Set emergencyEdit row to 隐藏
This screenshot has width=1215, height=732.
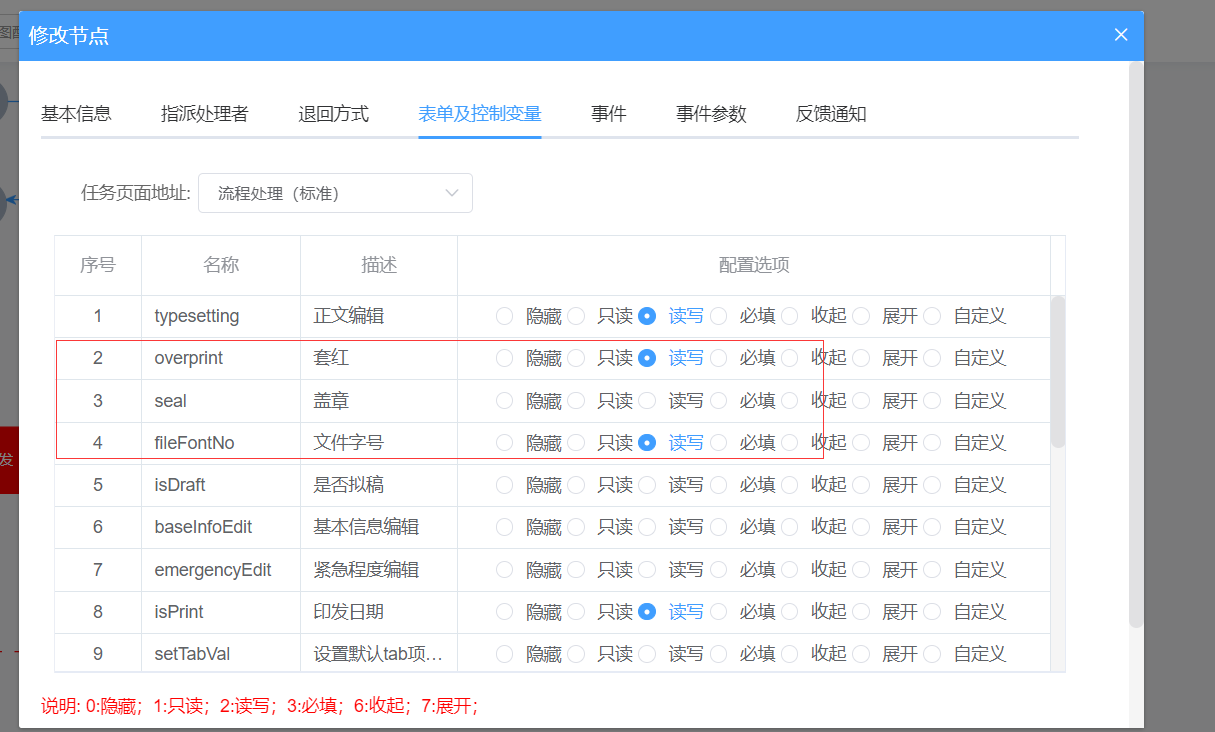[x=505, y=570]
